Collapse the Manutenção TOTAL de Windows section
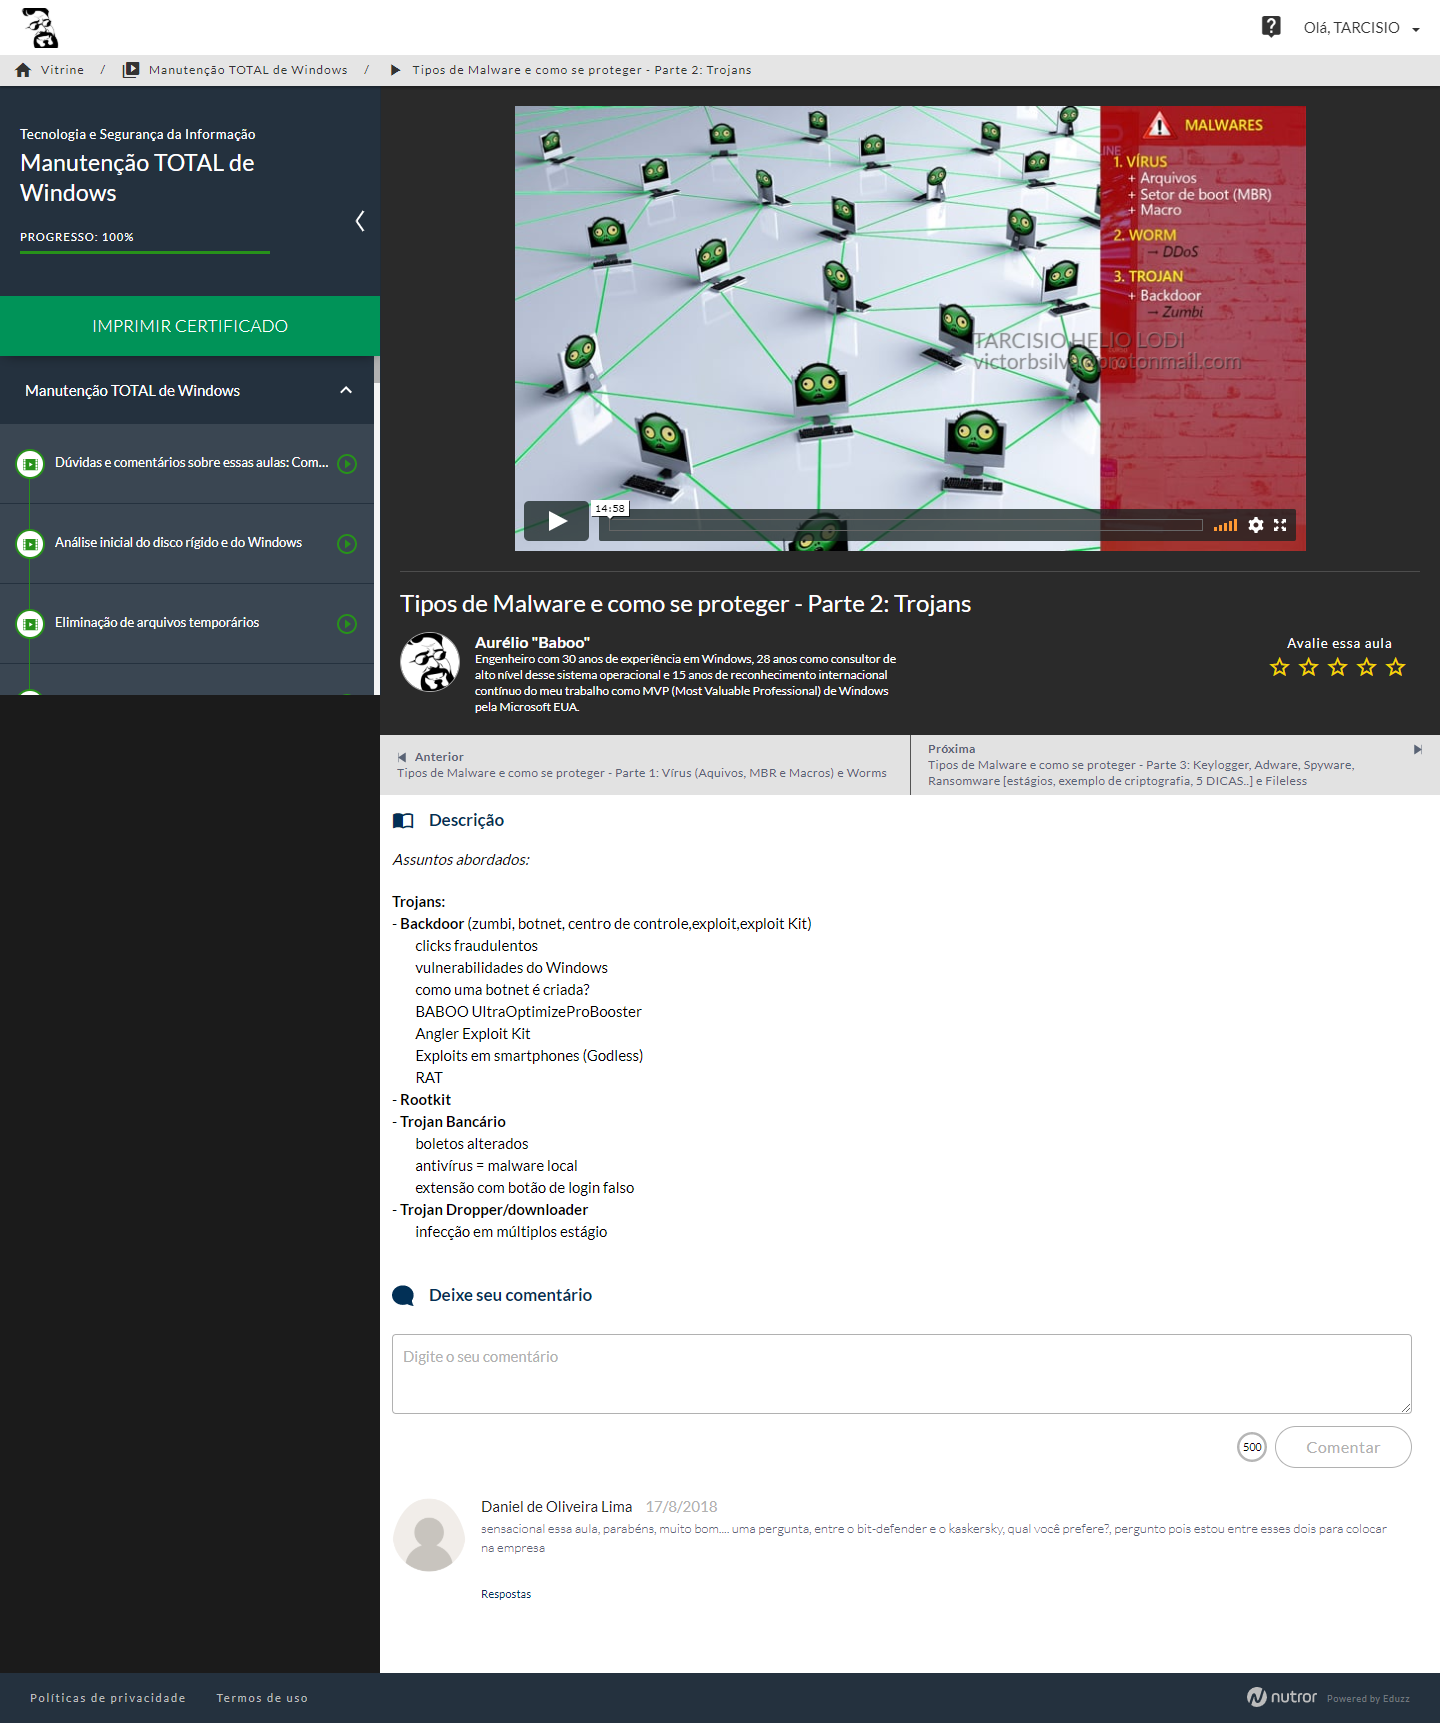1440x1723 pixels. [x=346, y=391]
